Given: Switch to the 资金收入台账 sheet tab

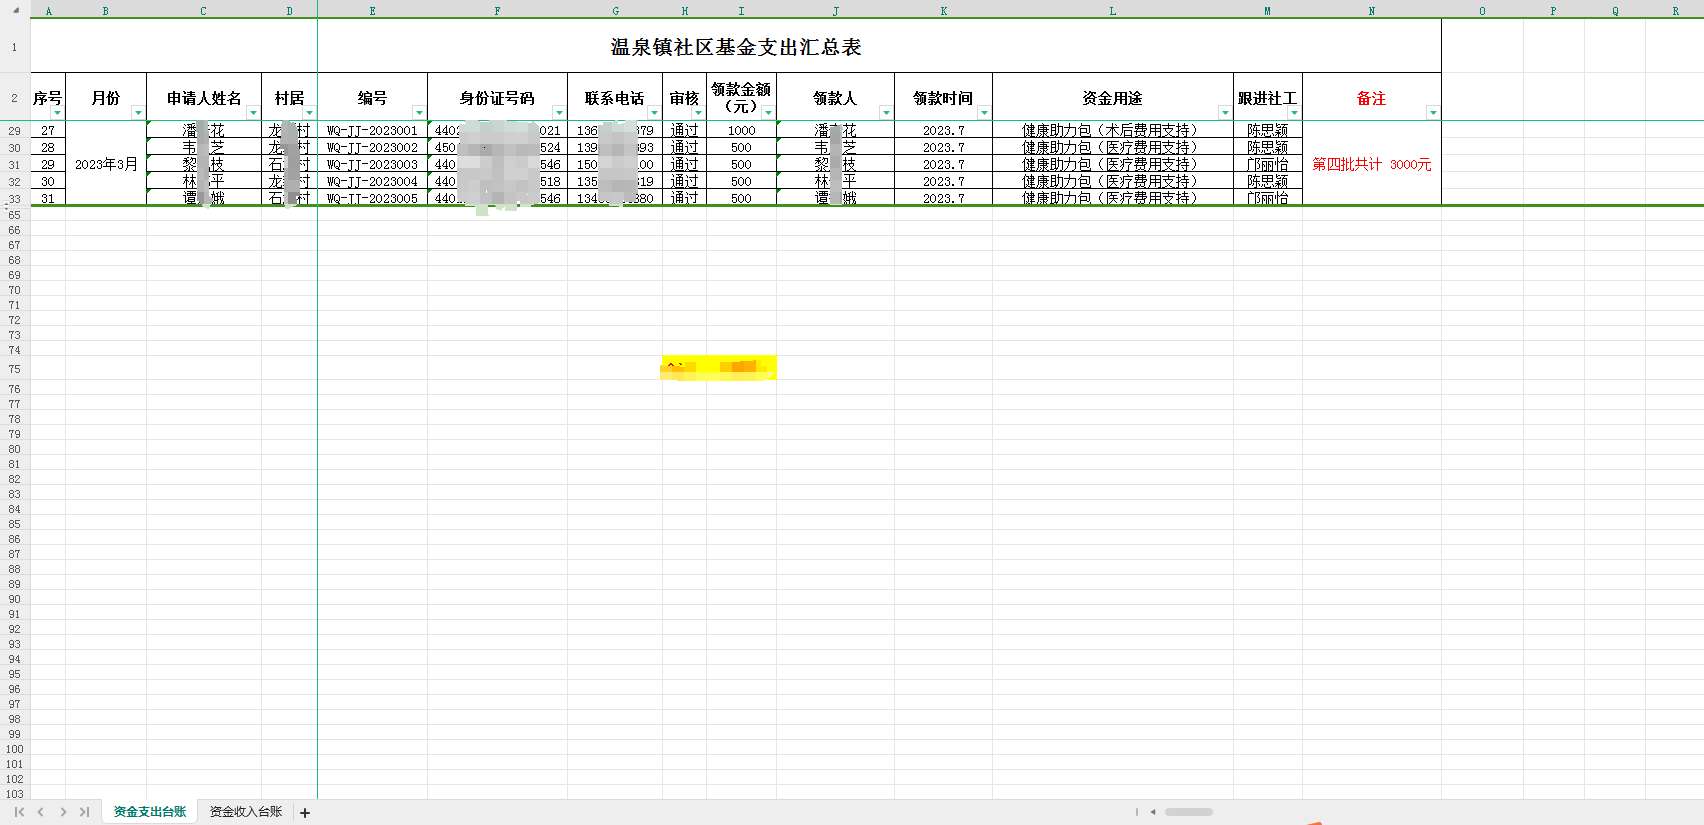Looking at the screenshot, I should tap(246, 812).
